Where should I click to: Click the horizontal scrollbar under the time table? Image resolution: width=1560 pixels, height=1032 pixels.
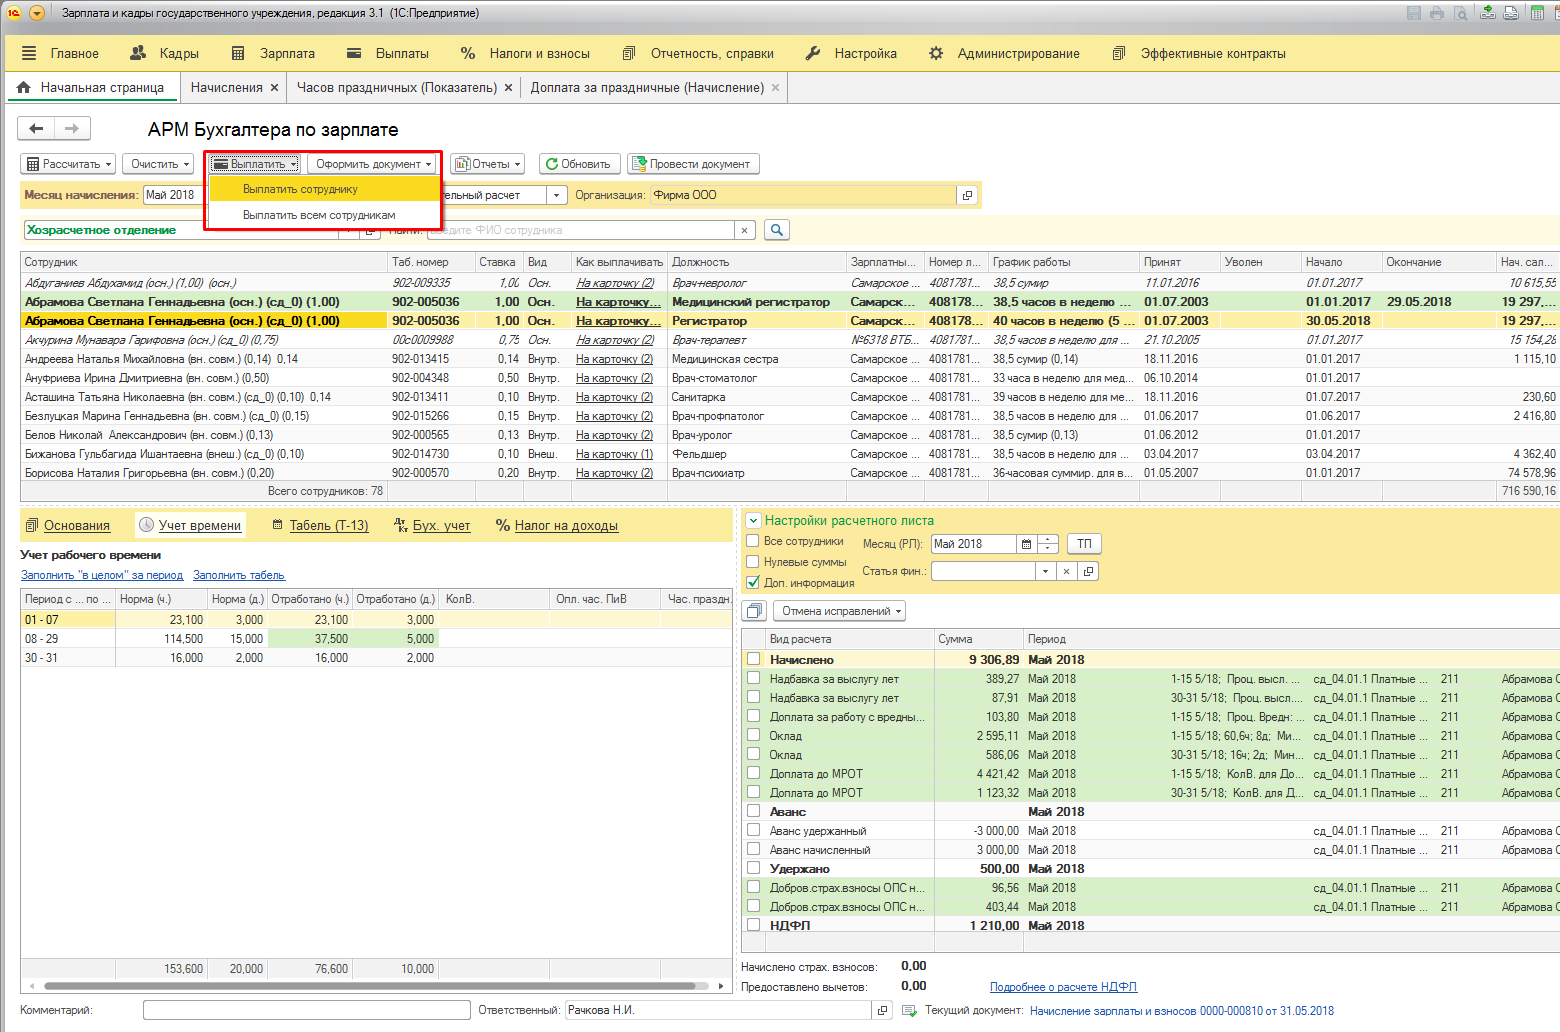coord(370,986)
